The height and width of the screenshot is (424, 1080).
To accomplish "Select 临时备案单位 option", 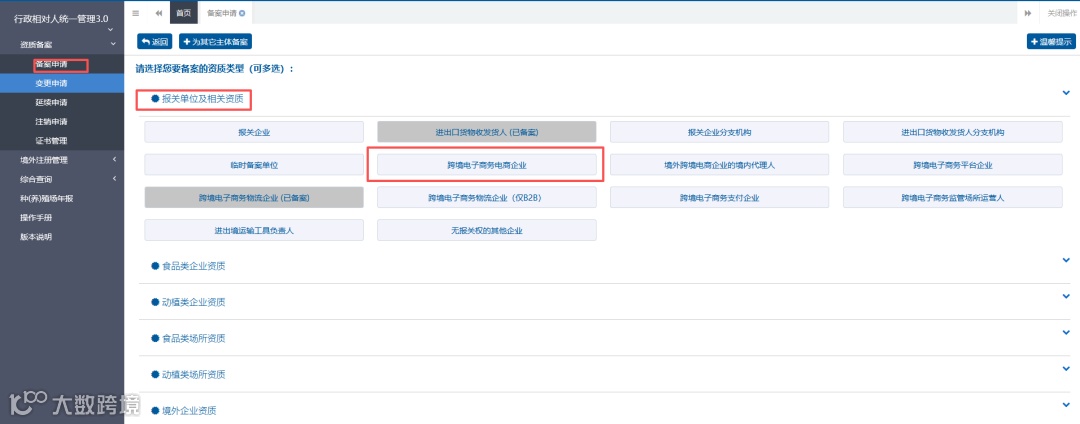I will coord(253,165).
